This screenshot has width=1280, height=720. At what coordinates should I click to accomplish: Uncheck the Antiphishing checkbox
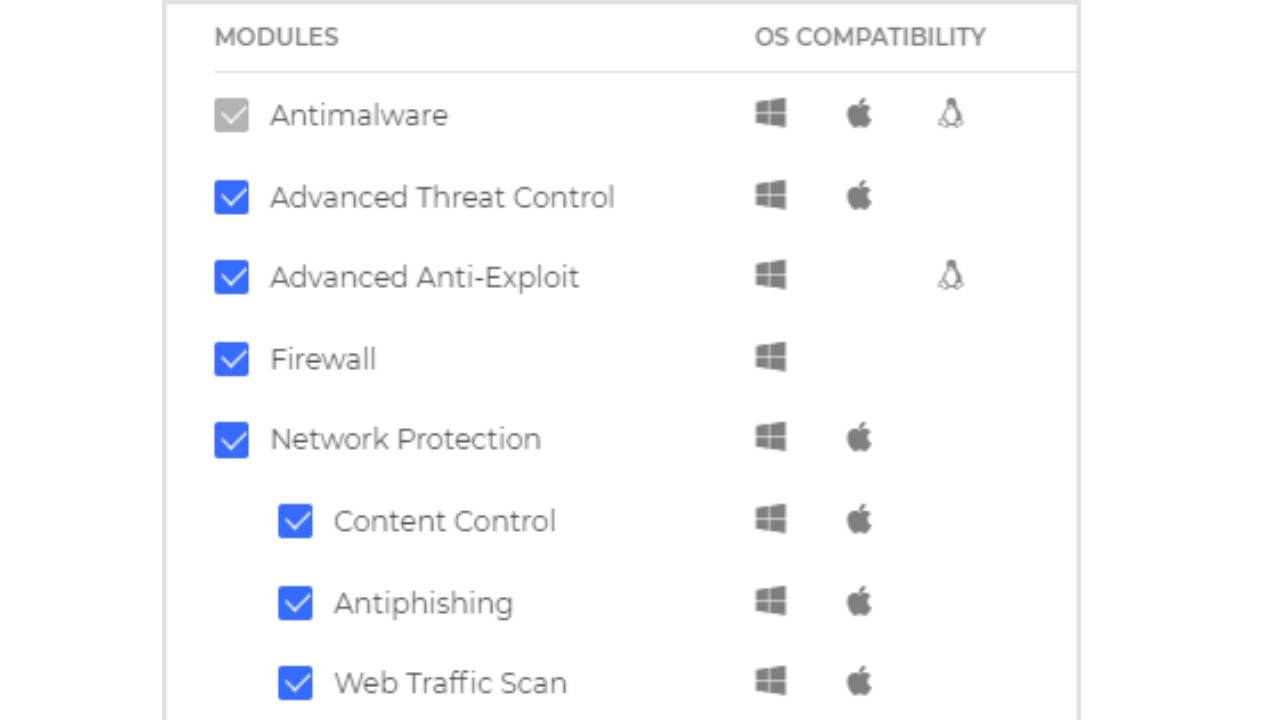(295, 603)
